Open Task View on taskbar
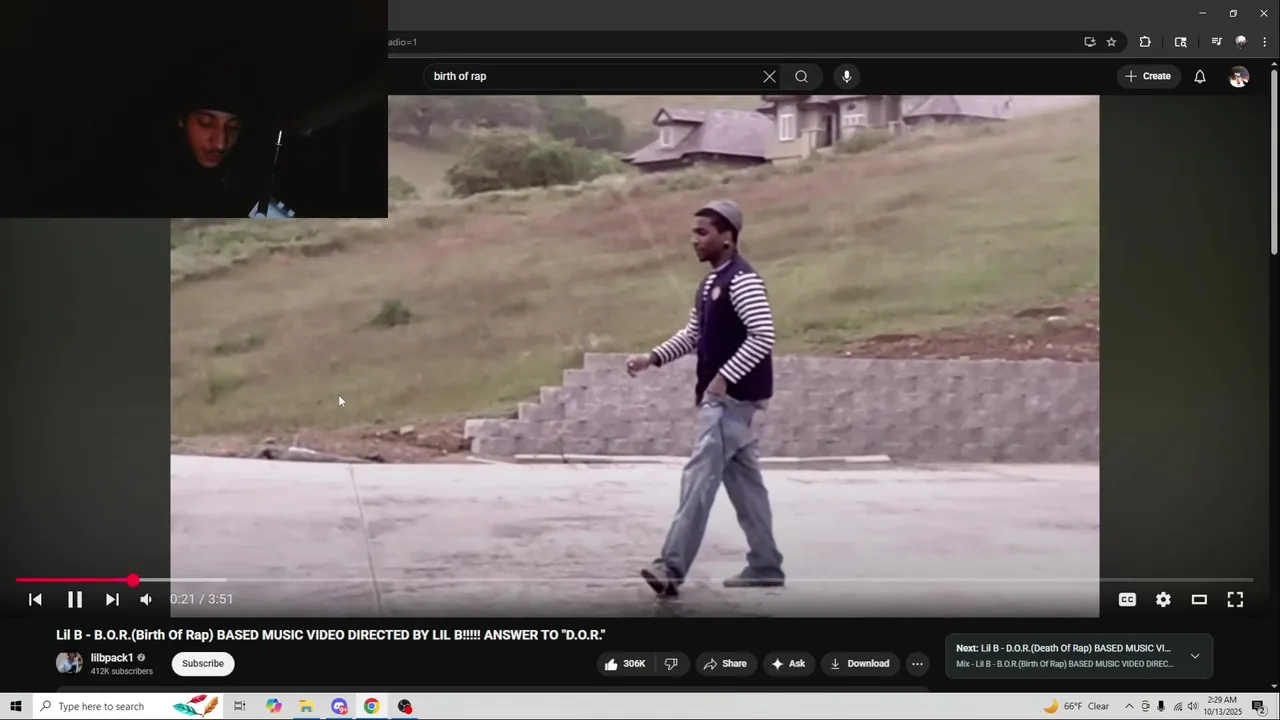1280x720 pixels. point(240,706)
